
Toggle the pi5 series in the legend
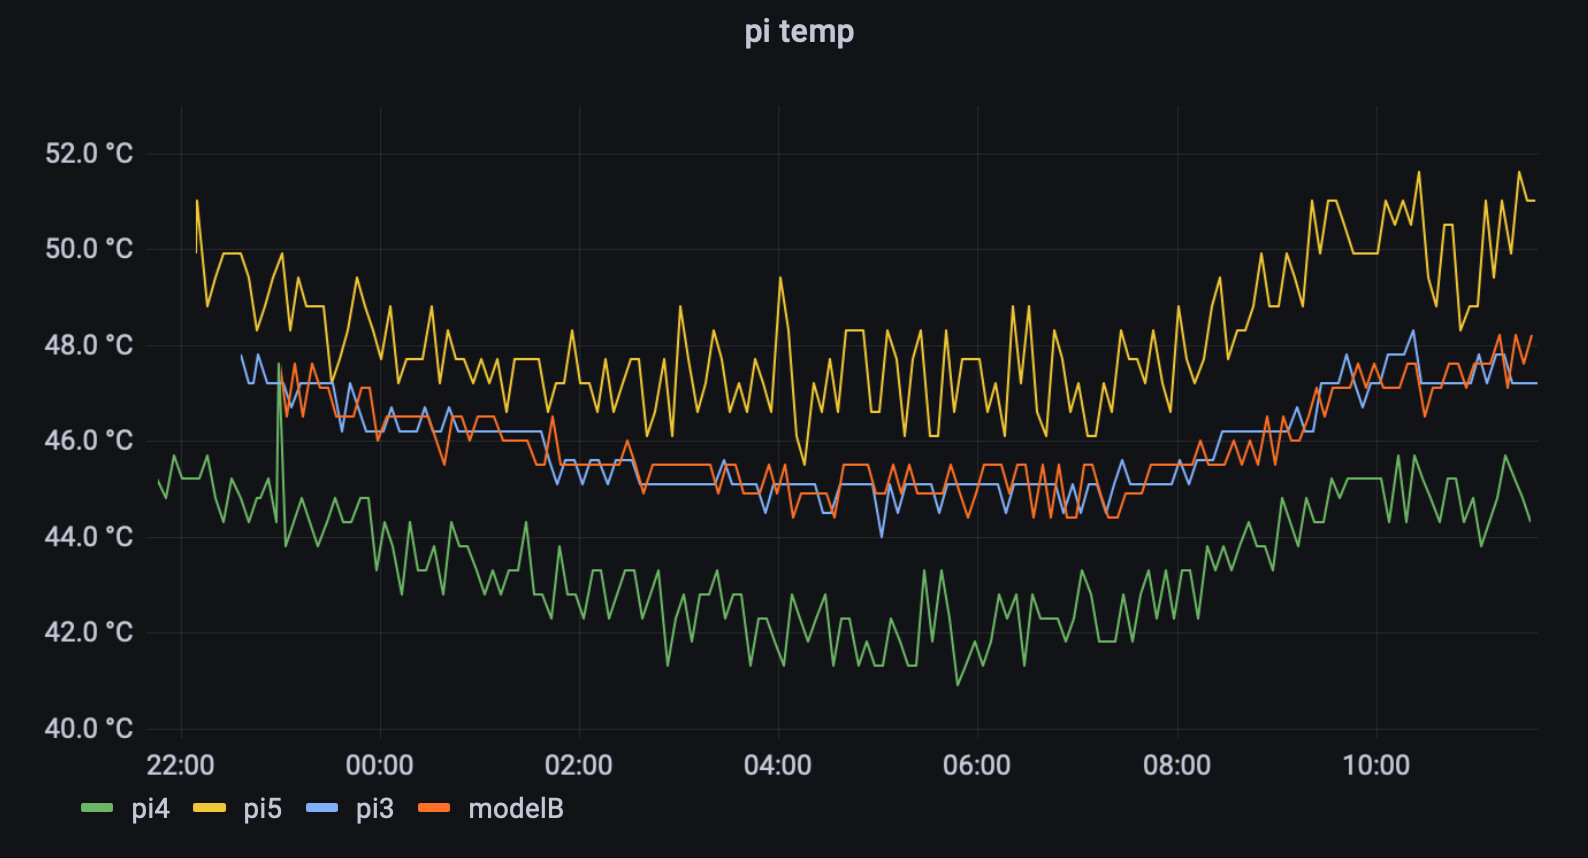[x=262, y=808]
